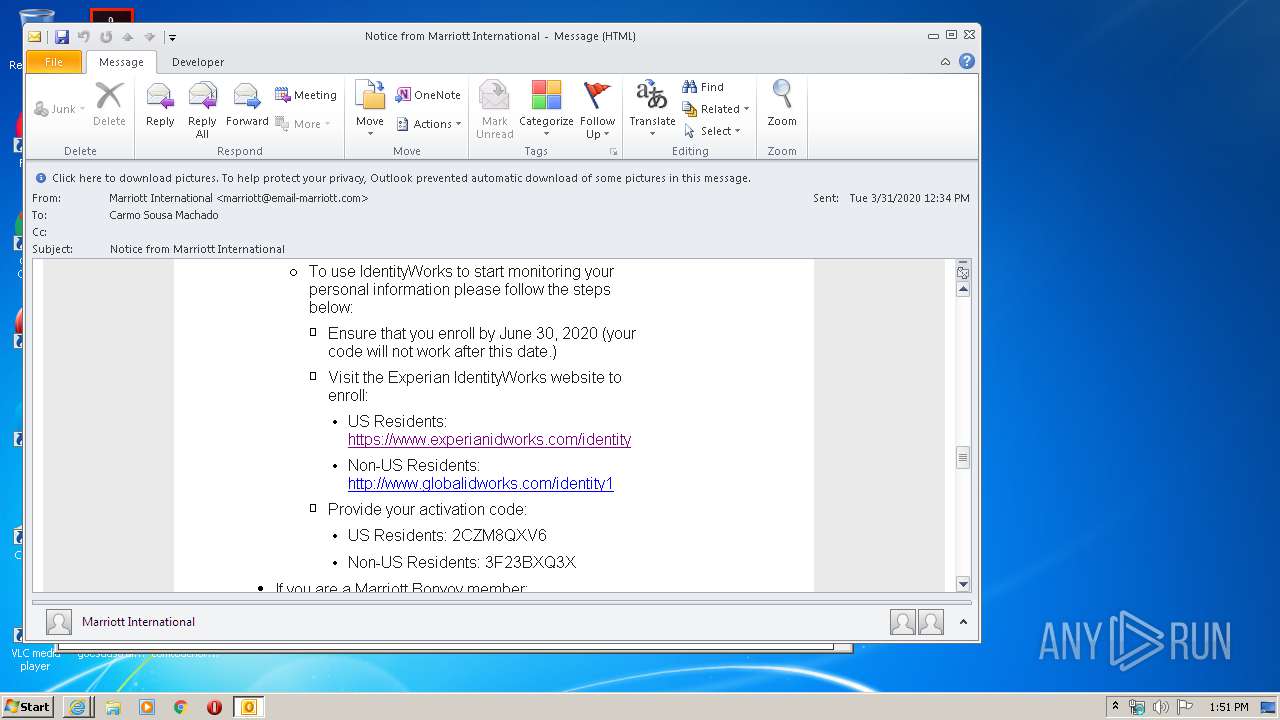Expand the Related dropdown
Image resolution: width=1280 pixels, height=720 pixels.
pos(716,109)
